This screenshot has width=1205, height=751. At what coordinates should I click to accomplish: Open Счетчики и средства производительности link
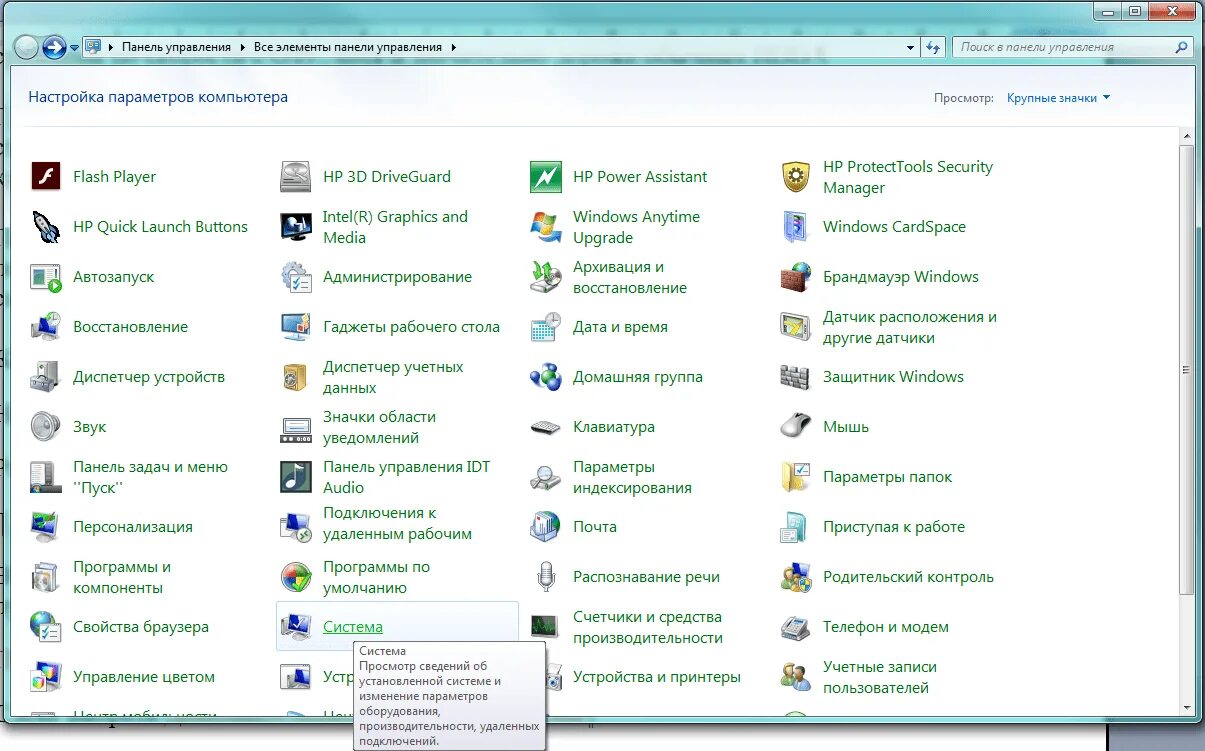click(648, 627)
